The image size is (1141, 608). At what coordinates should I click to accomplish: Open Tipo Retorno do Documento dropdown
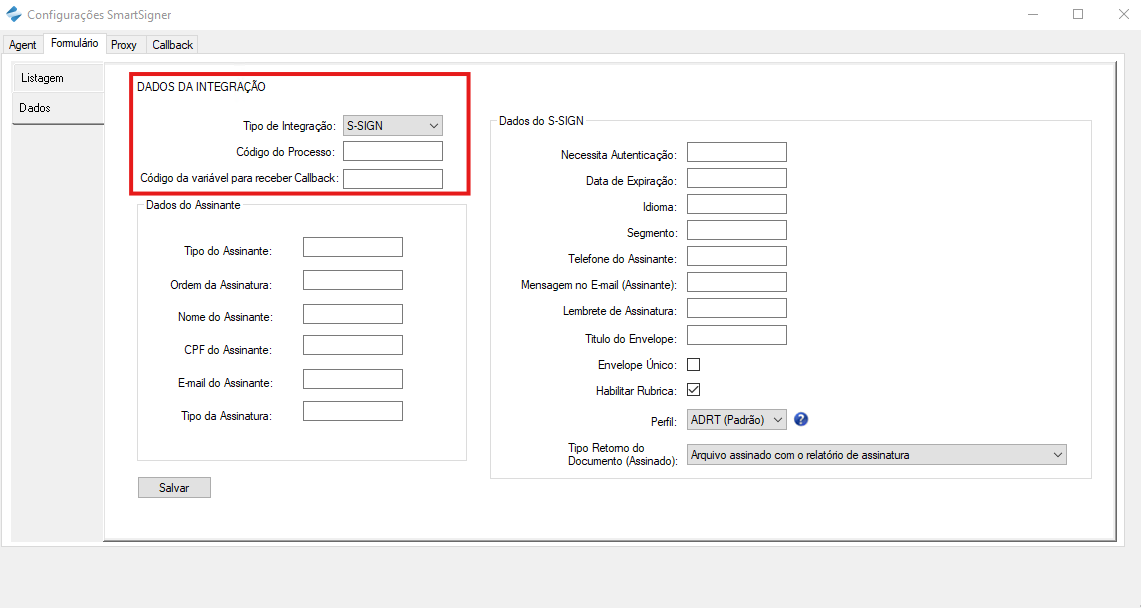point(877,455)
